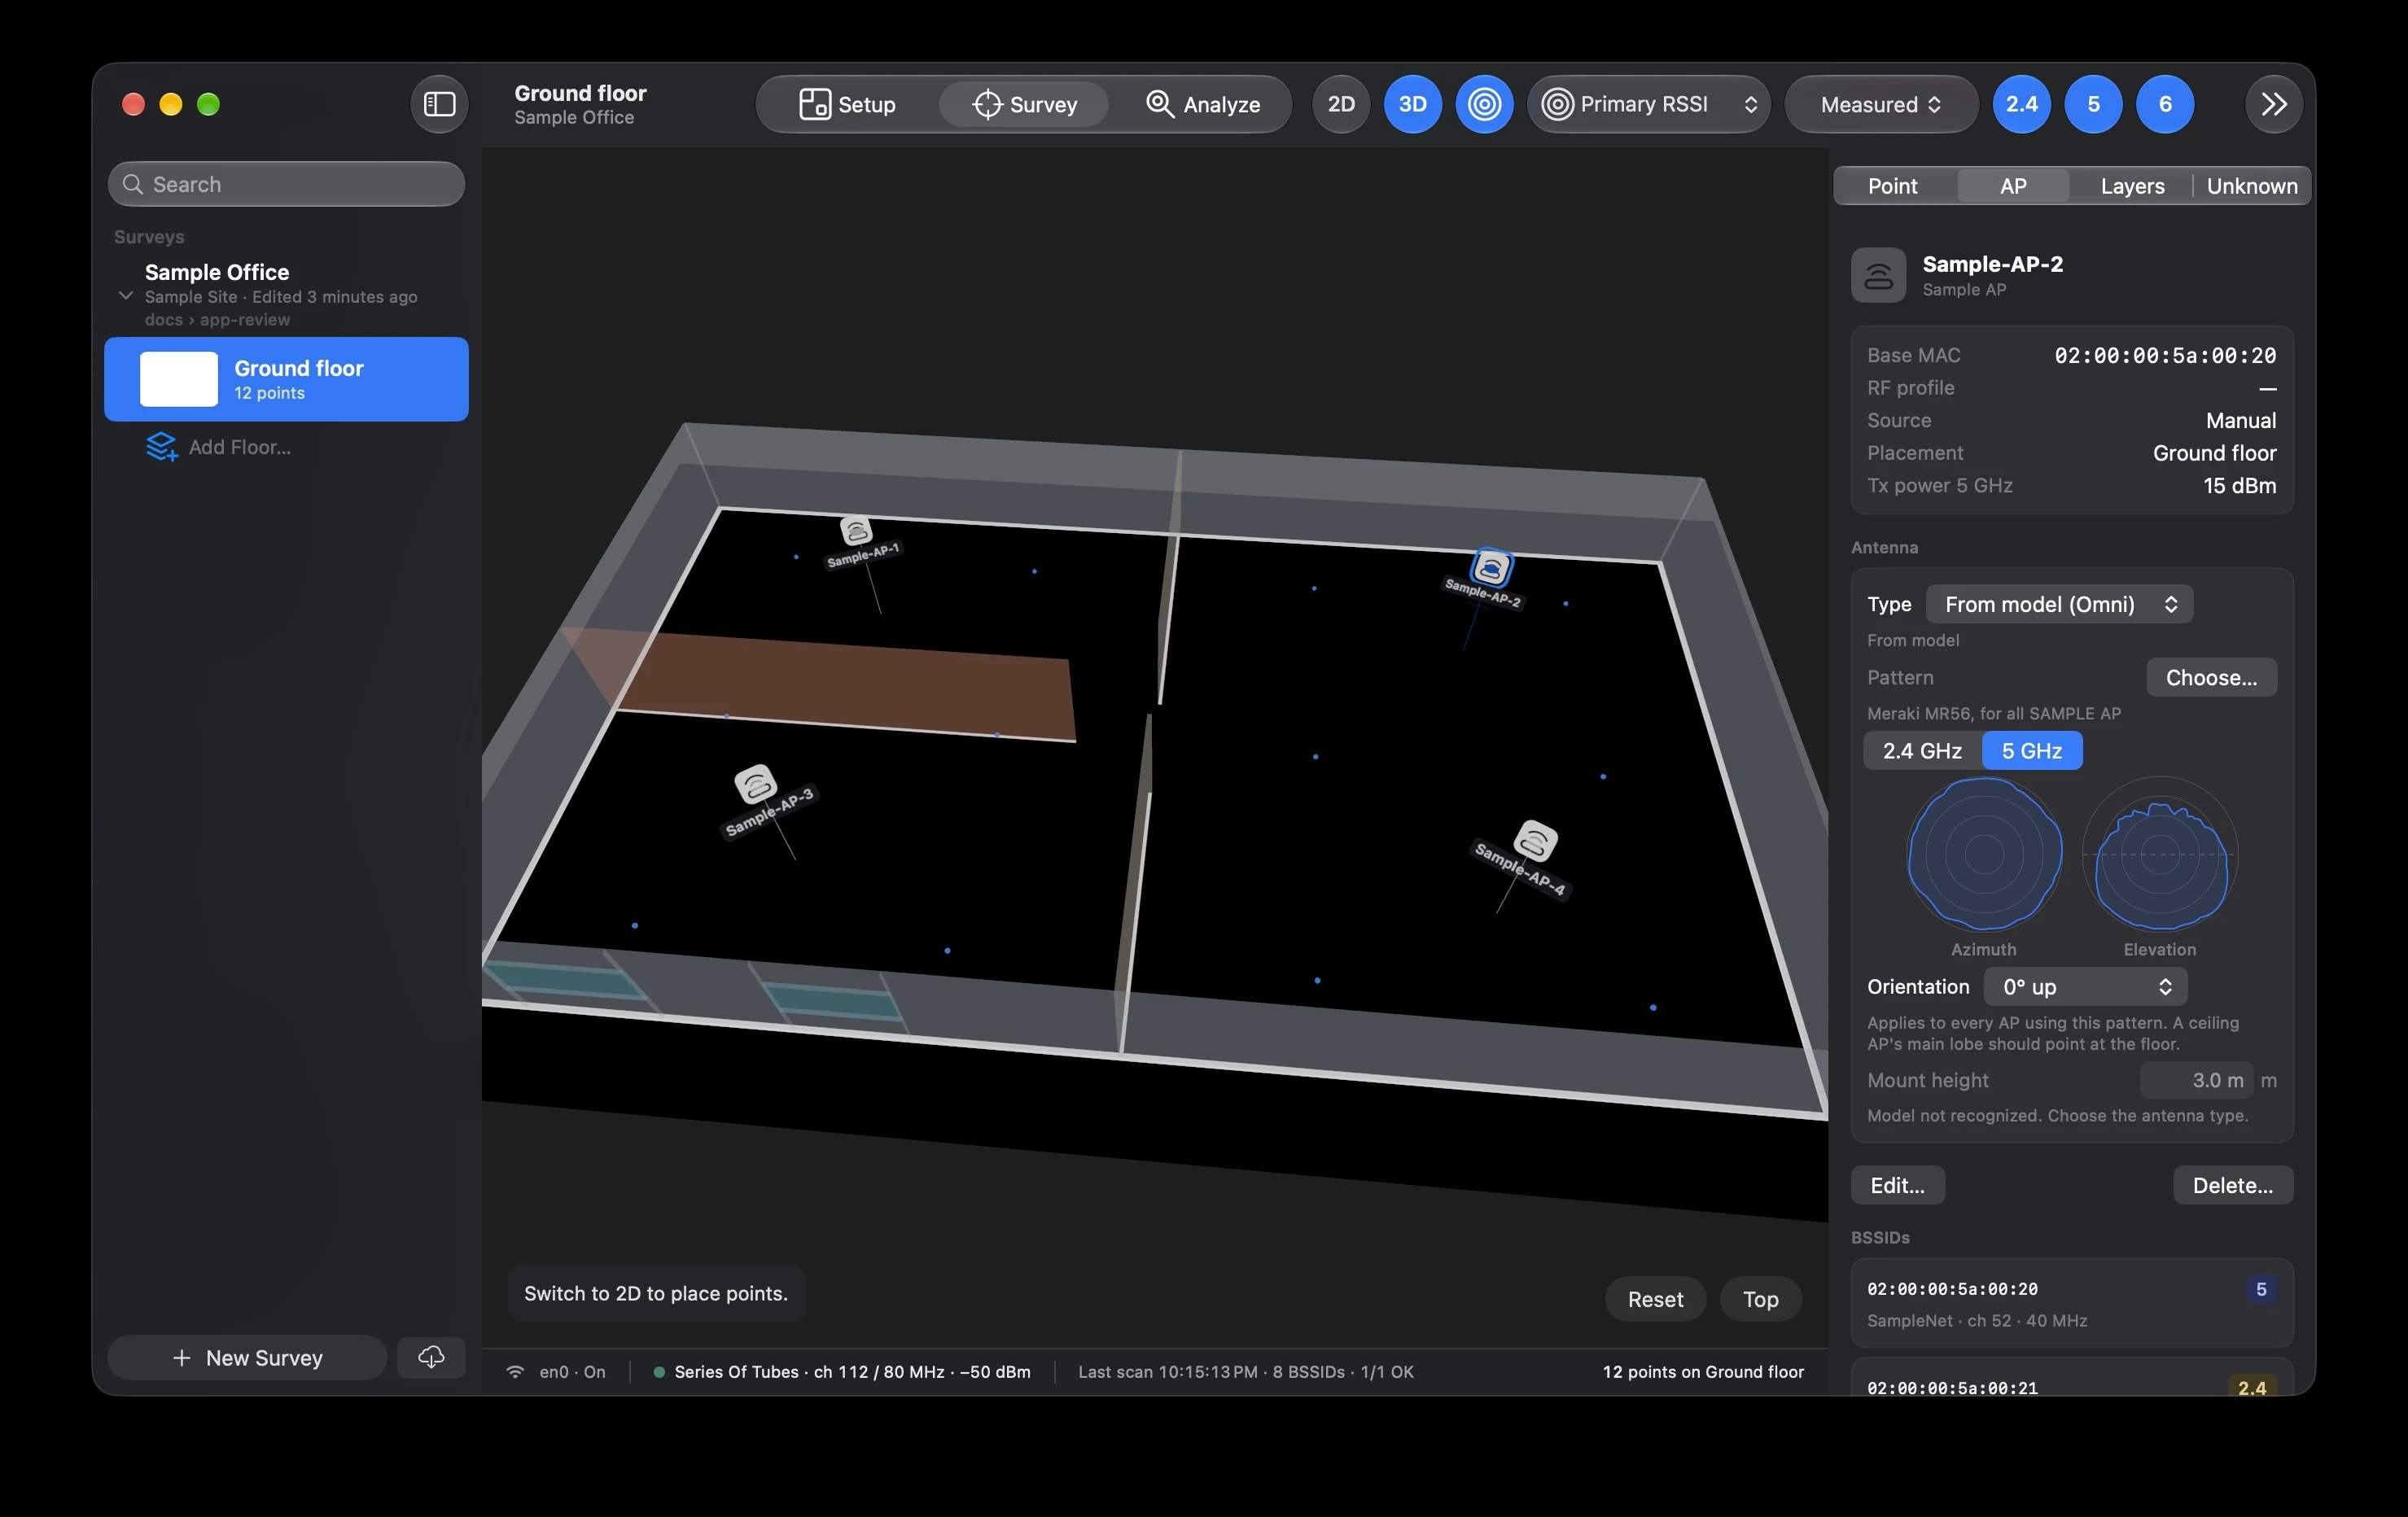Screen dimensions: 2408x1517
Task: Collapse the Sample Office survey chevron
Action: (126, 296)
